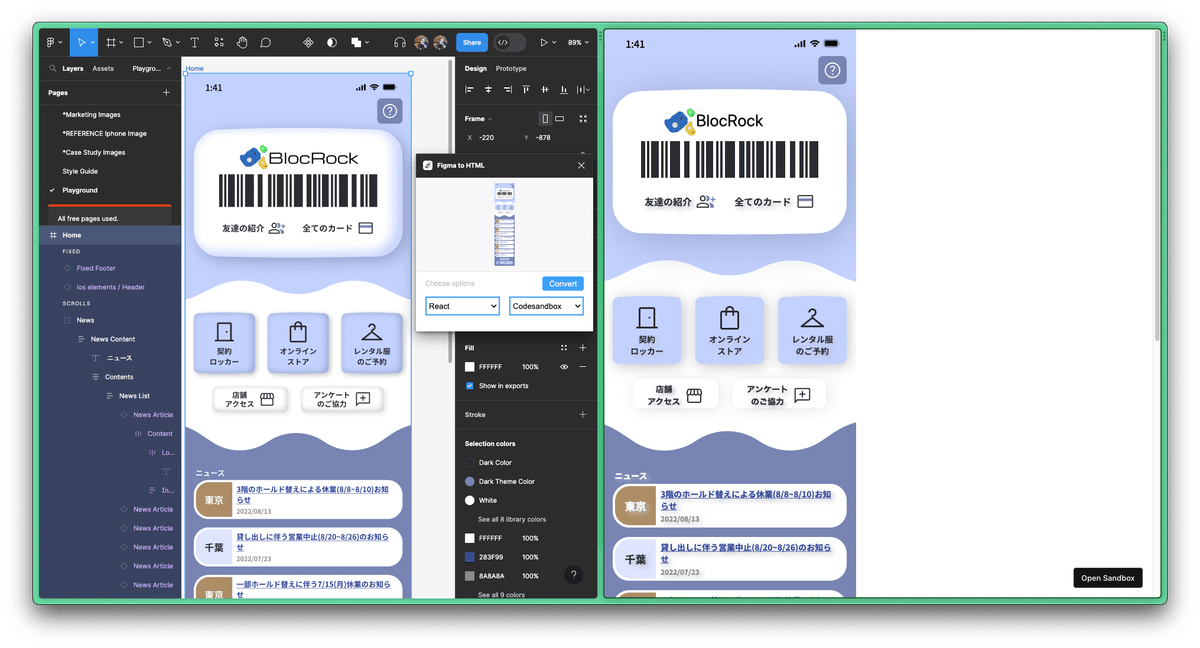Click Align horizontal centers icon
This screenshot has width=1200, height=648.
(x=488, y=90)
